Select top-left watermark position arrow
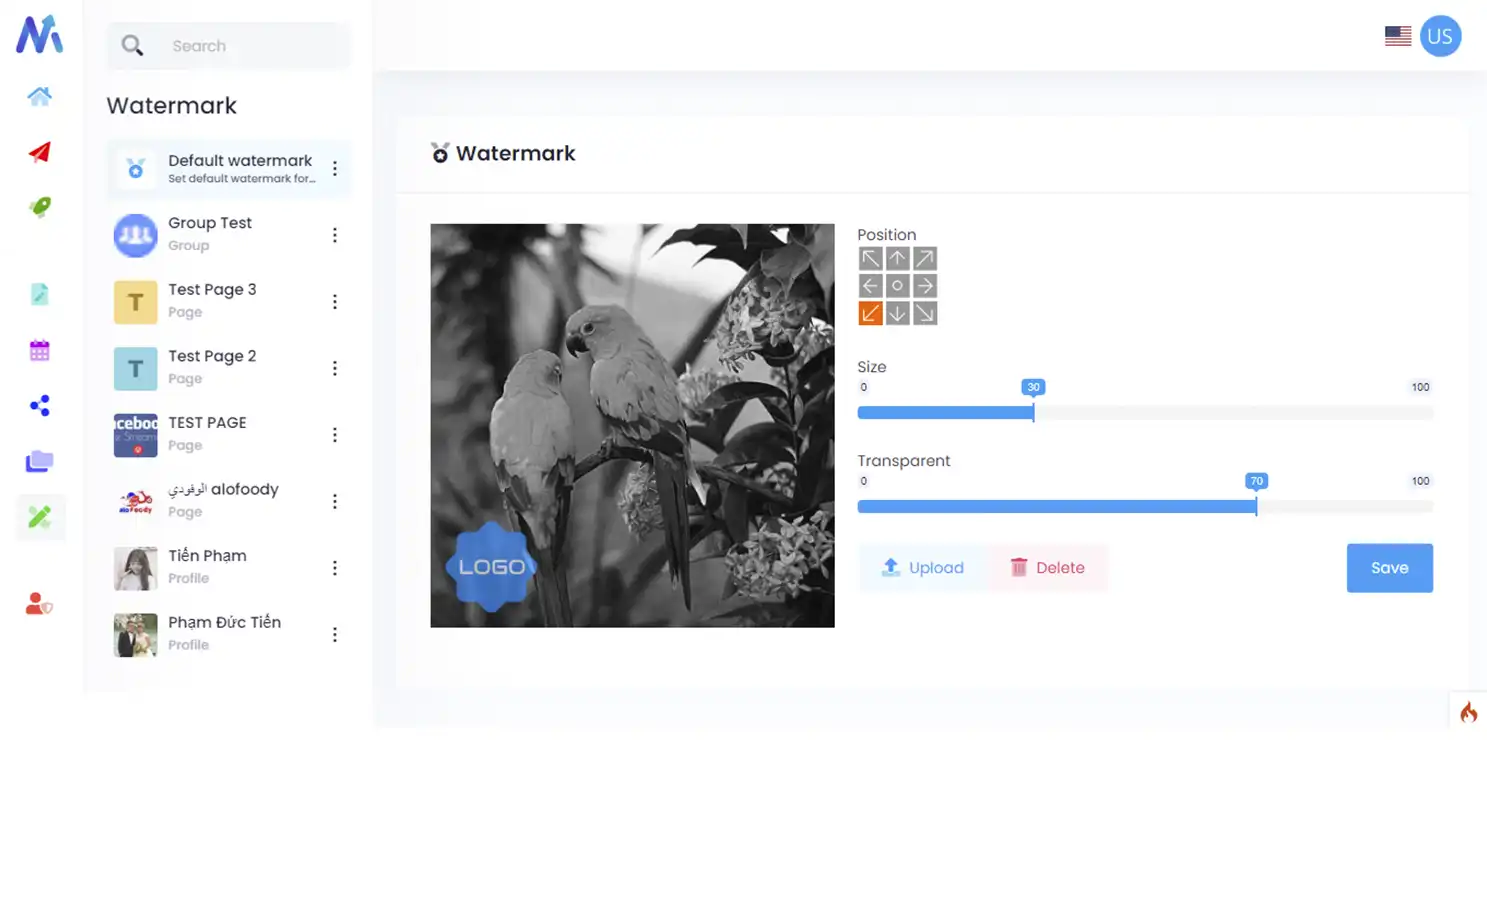The height and width of the screenshot is (923, 1487). pos(870,257)
